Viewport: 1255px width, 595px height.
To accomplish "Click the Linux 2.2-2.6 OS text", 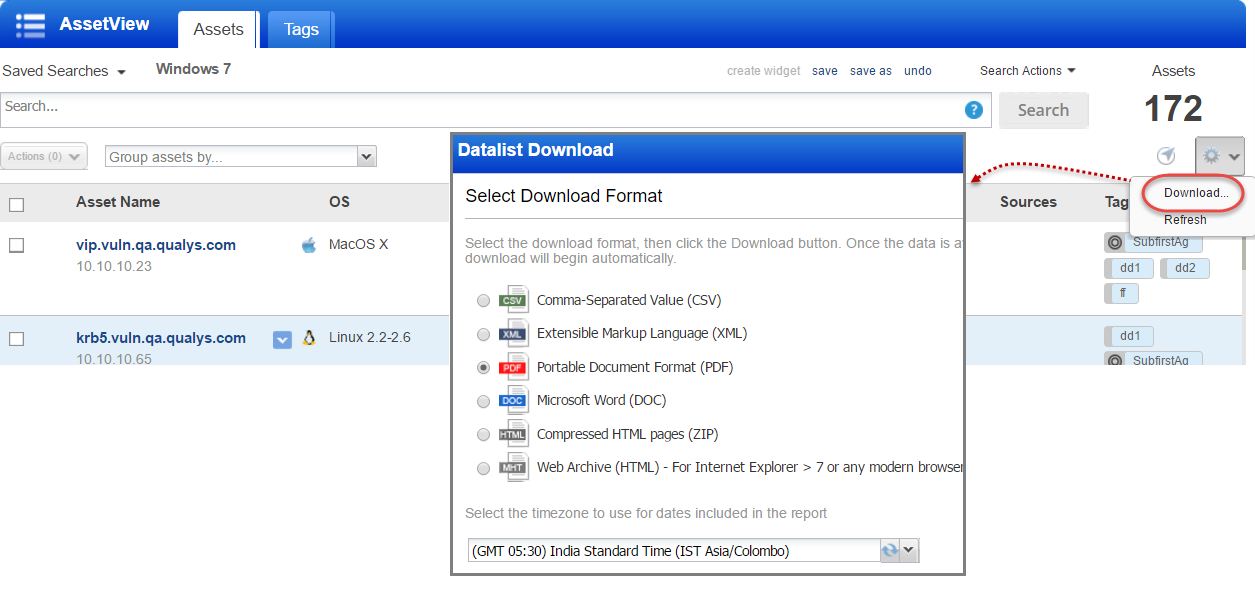I will 370,338.
